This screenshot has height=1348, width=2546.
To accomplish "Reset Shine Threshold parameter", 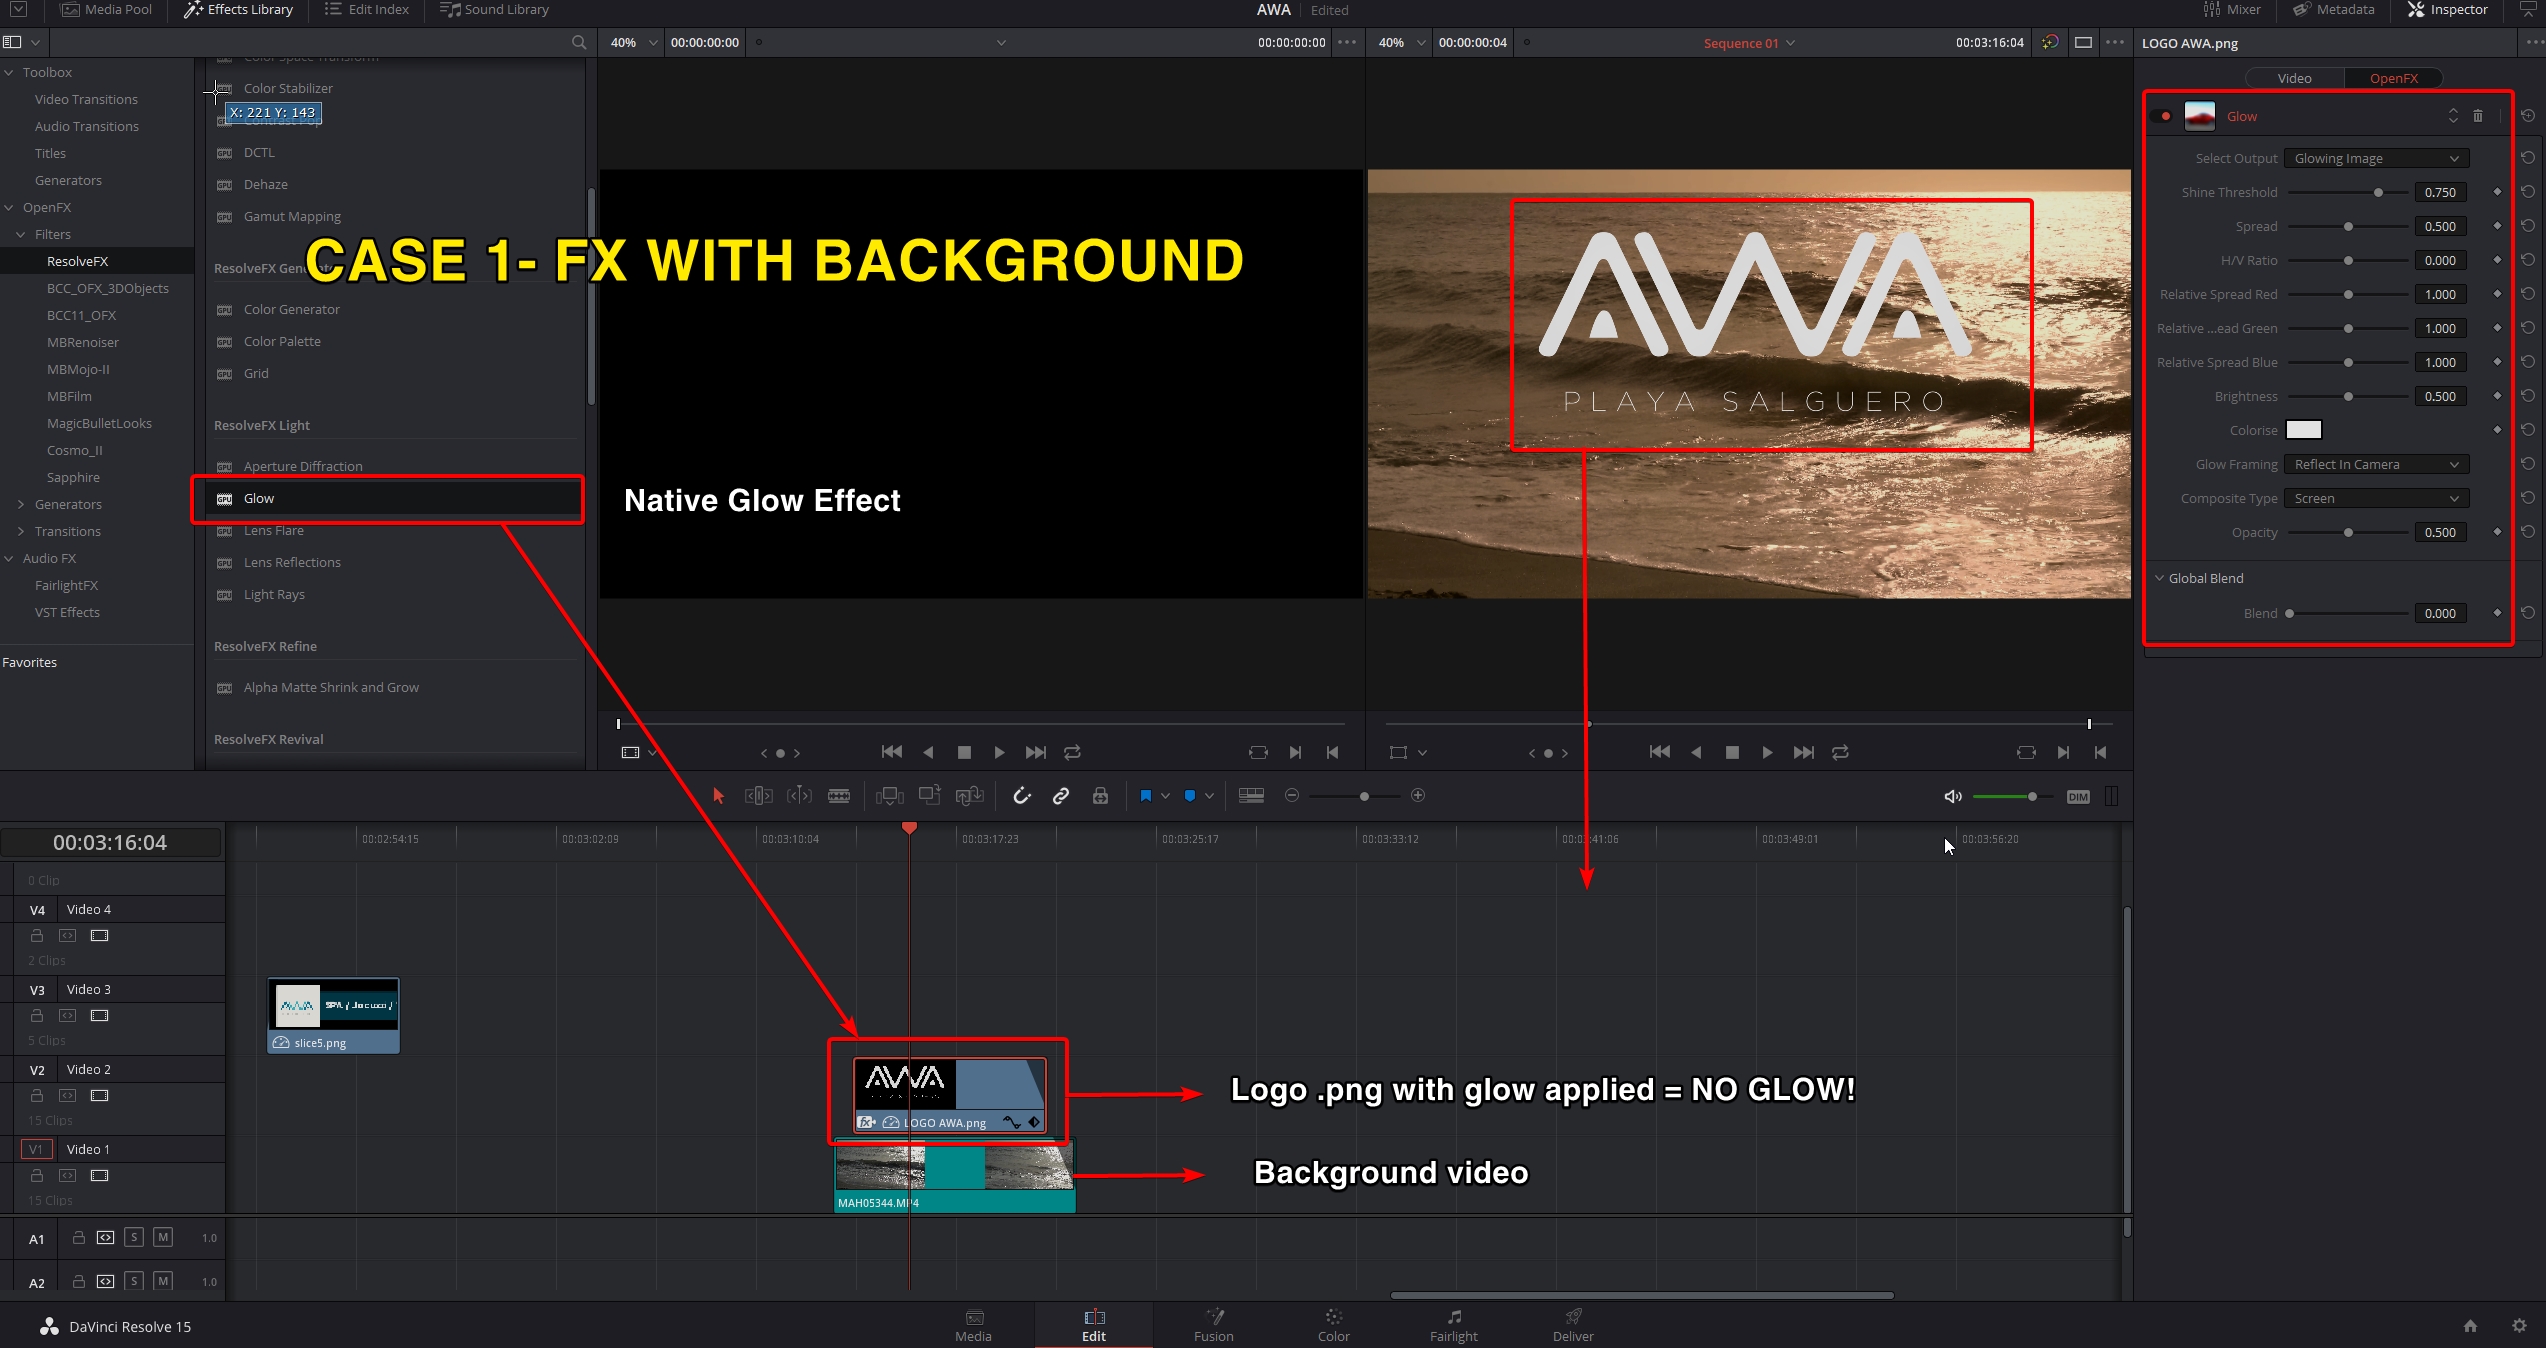I will click(2528, 192).
